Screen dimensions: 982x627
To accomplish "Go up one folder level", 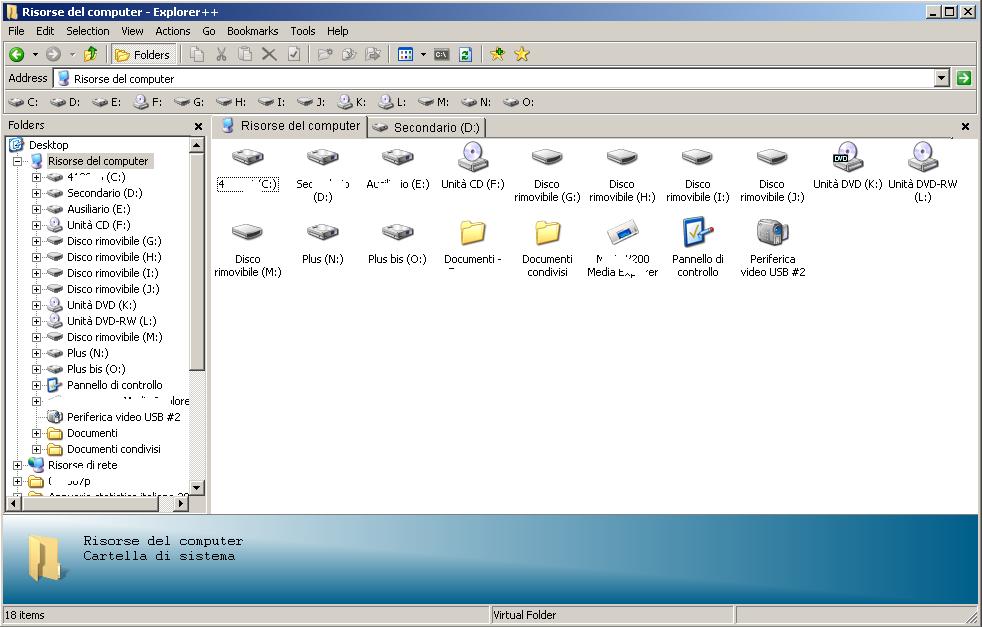I will click(91, 55).
